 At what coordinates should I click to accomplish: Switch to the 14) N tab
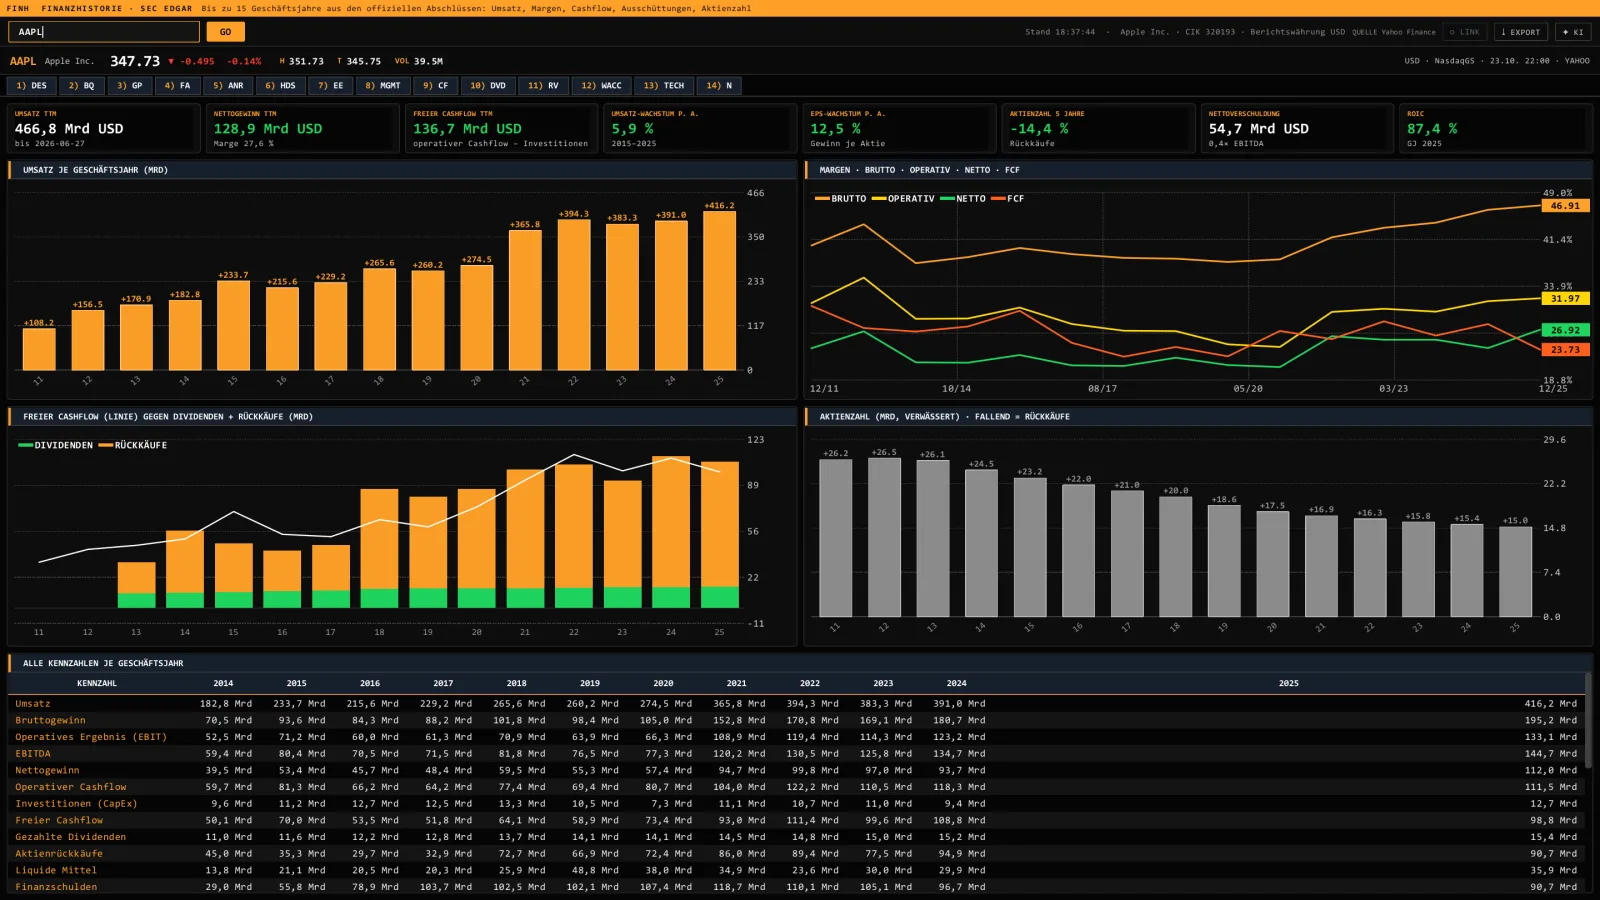click(x=719, y=86)
